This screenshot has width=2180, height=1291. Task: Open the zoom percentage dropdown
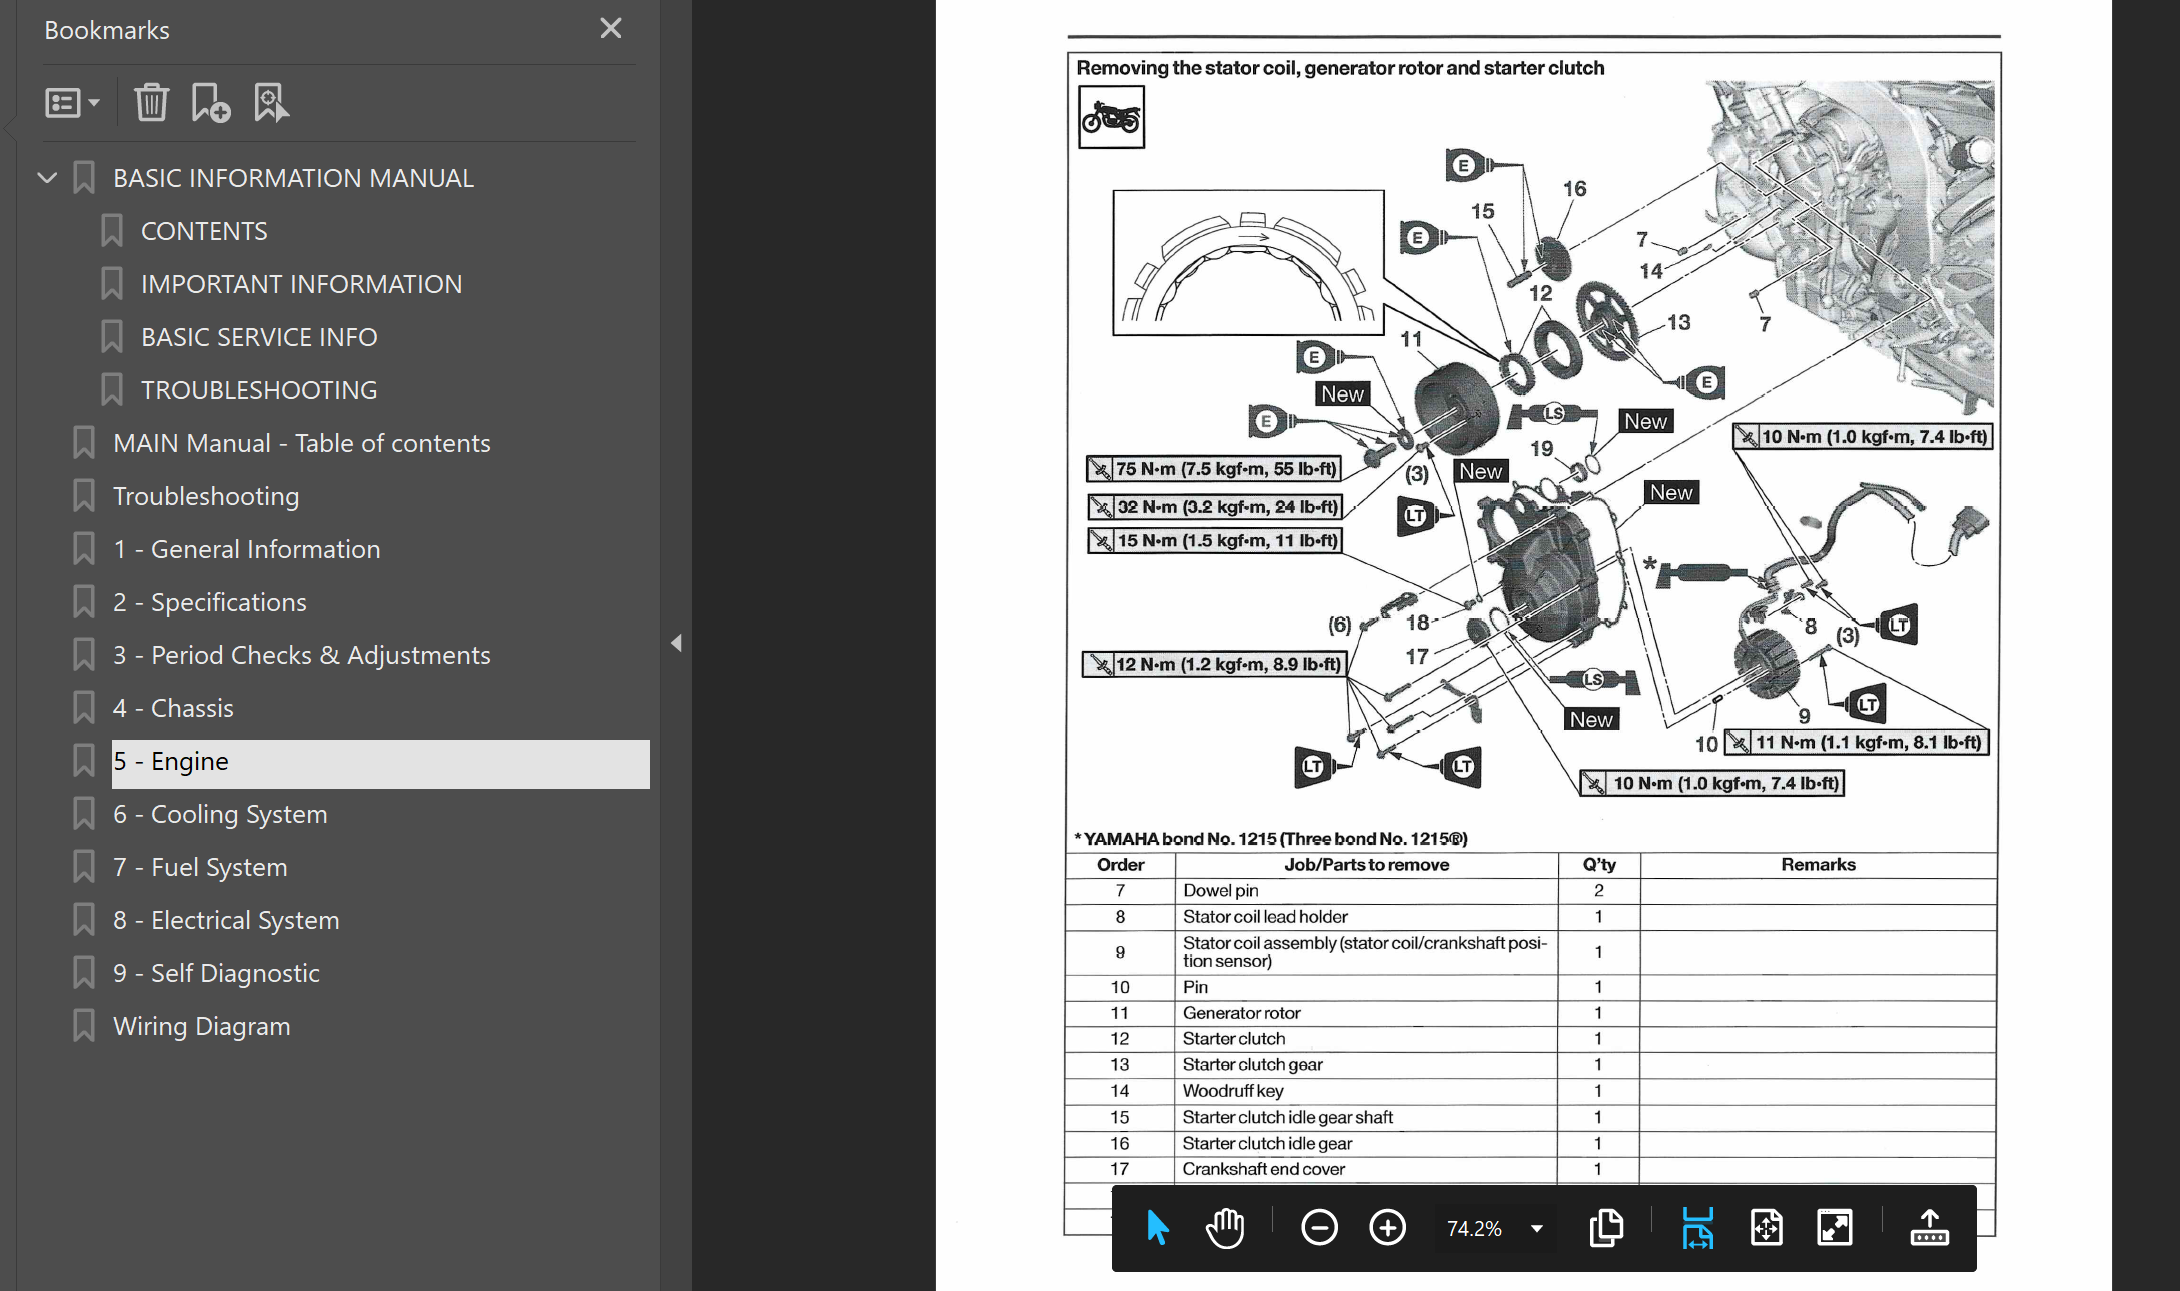(x=1537, y=1229)
